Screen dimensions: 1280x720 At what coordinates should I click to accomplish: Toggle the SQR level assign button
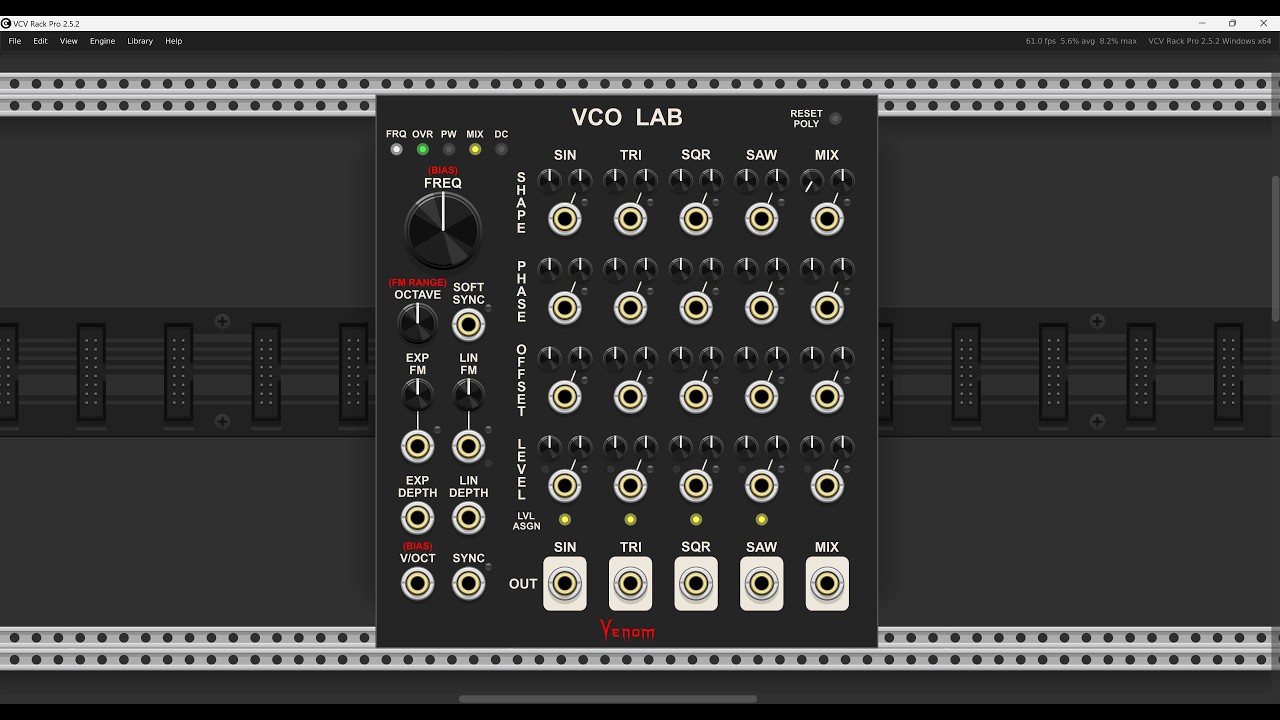pos(696,519)
